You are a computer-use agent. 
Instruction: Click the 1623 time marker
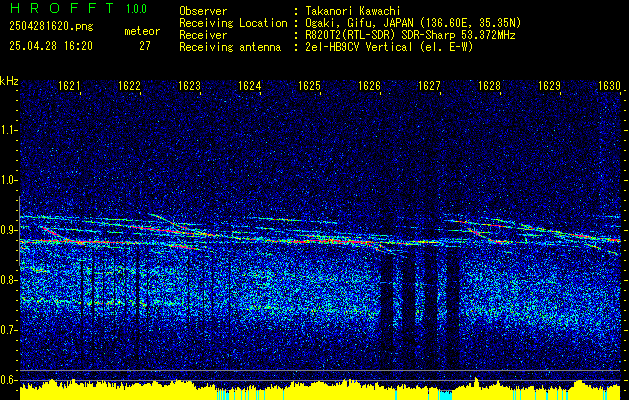pos(189,86)
